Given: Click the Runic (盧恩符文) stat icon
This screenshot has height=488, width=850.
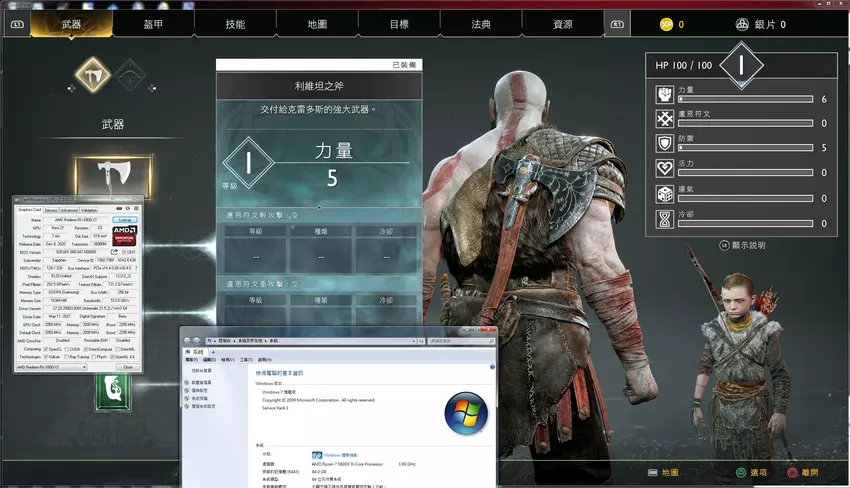Looking at the screenshot, I should [x=663, y=120].
